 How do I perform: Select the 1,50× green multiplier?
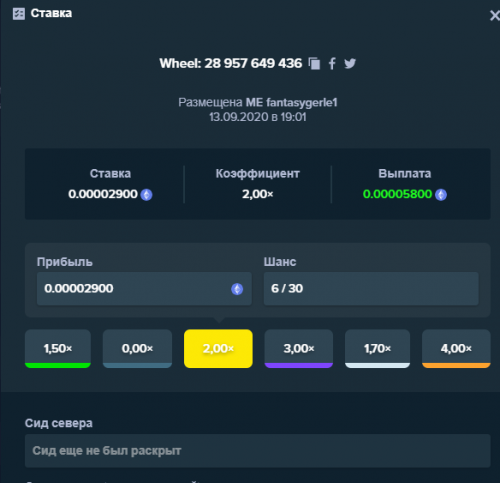pos(58,349)
